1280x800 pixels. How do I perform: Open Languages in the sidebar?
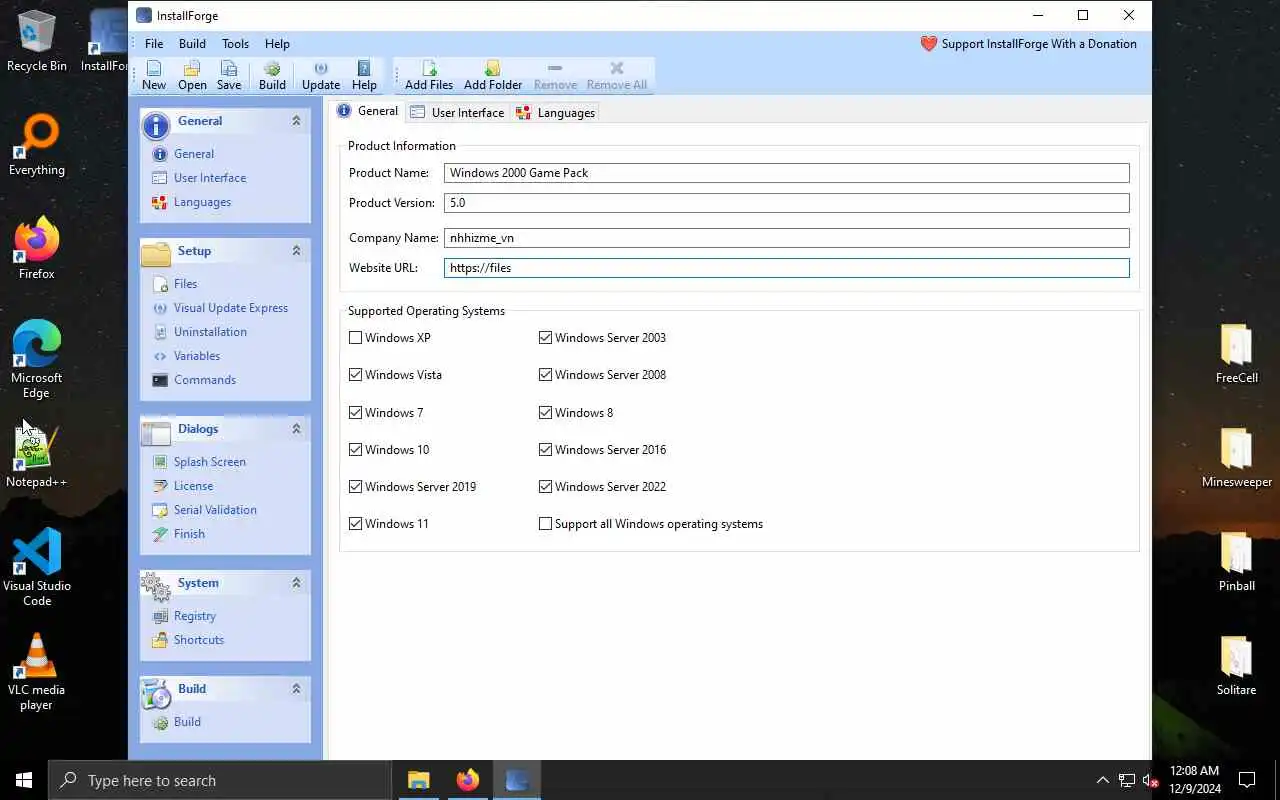click(202, 202)
